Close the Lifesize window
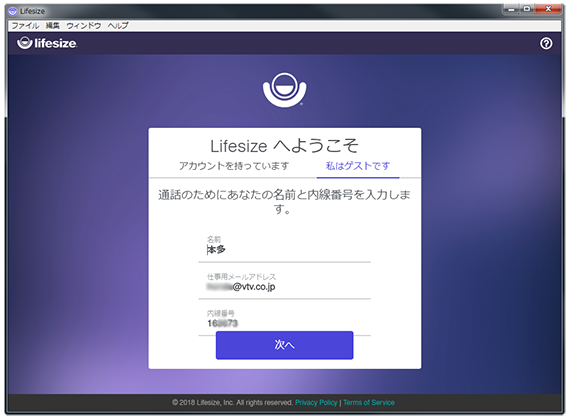The image size is (567, 417). [x=548, y=9]
